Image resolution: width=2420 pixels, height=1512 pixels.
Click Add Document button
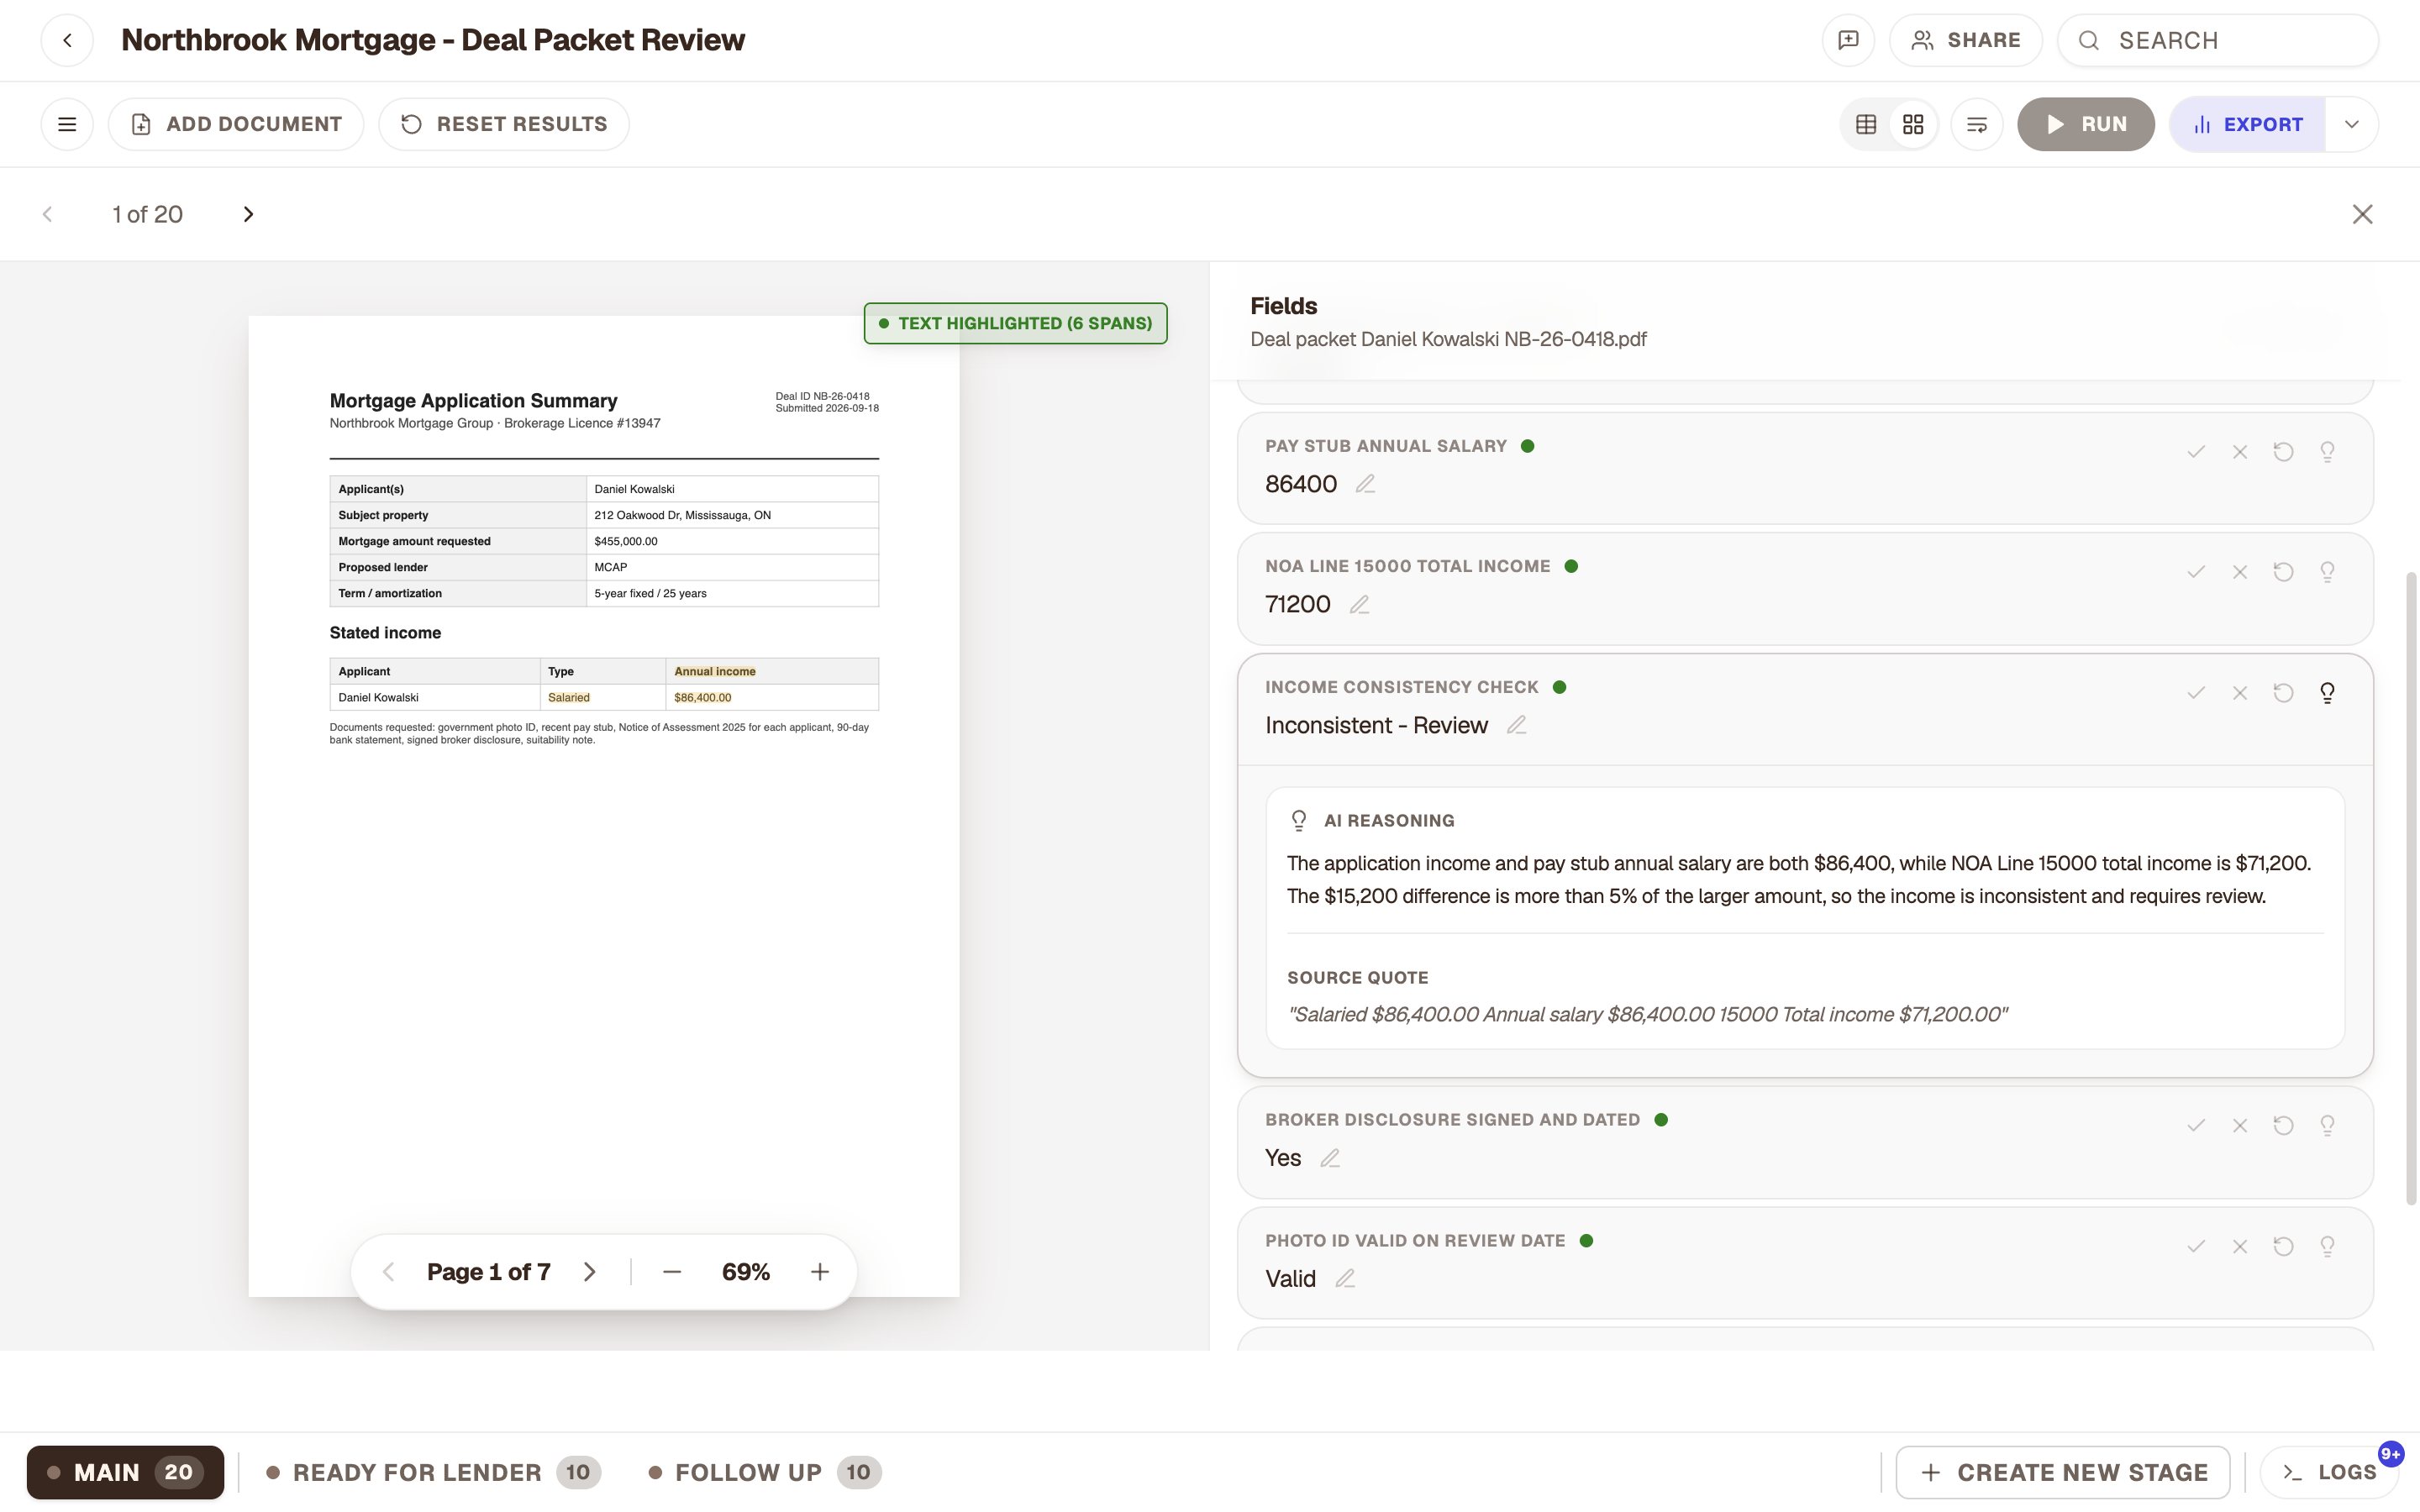pyautogui.click(x=236, y=124)
